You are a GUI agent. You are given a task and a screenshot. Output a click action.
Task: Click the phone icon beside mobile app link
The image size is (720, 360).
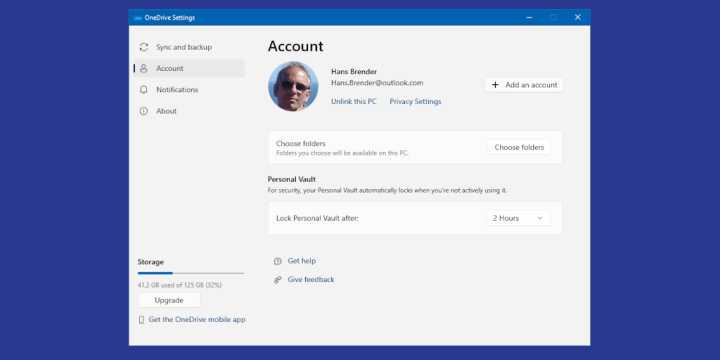(141, 320)
